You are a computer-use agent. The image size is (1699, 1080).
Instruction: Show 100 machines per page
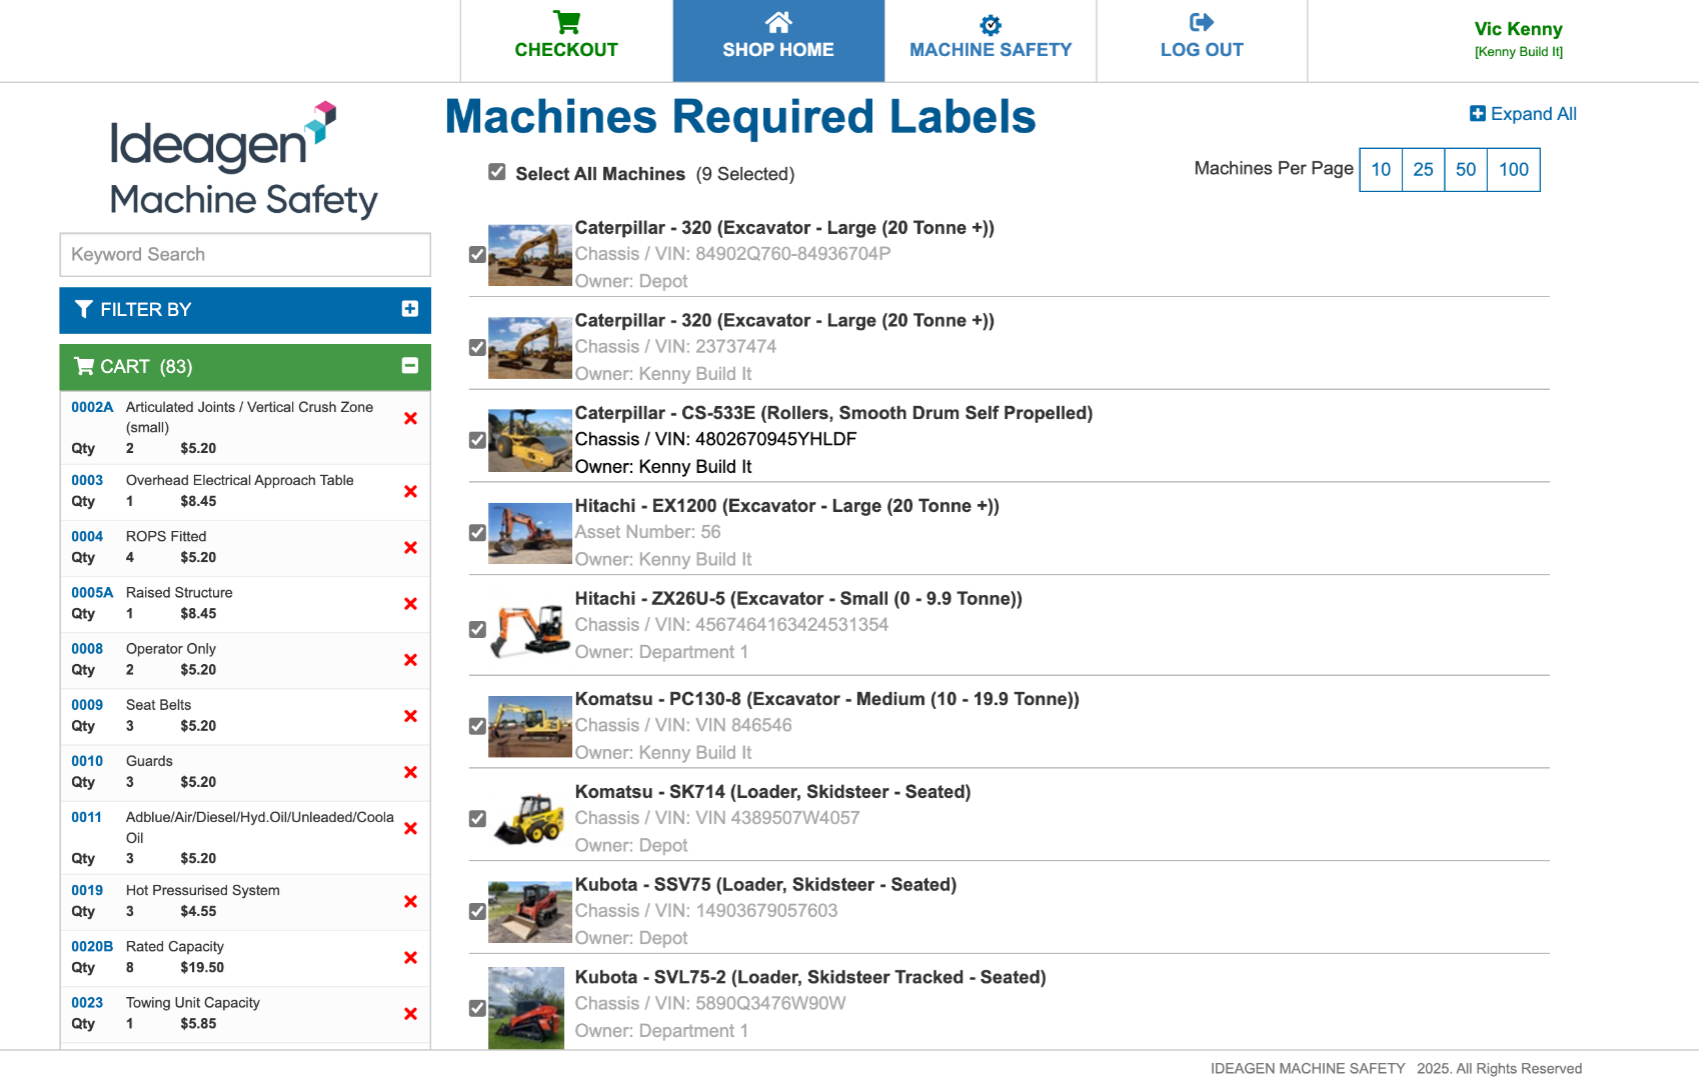point(1514,169)
